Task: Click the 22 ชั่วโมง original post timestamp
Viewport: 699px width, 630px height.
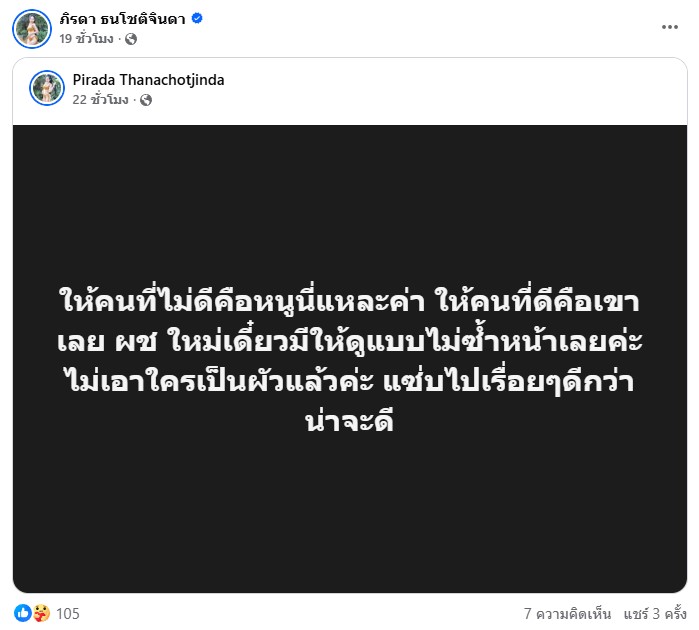Action: pyautogui.click(x=100, y=100)
